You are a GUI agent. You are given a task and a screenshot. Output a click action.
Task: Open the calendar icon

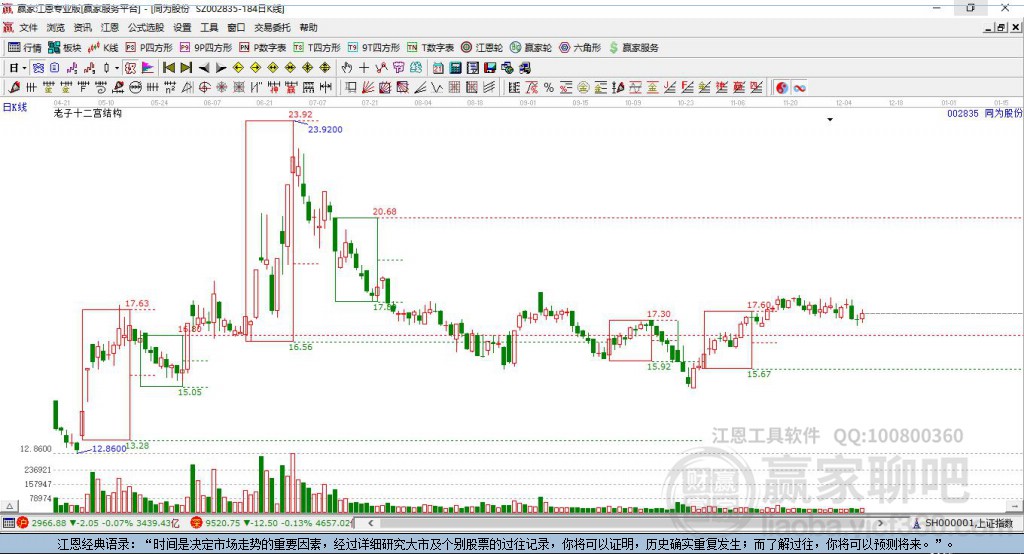click(438, 68)
